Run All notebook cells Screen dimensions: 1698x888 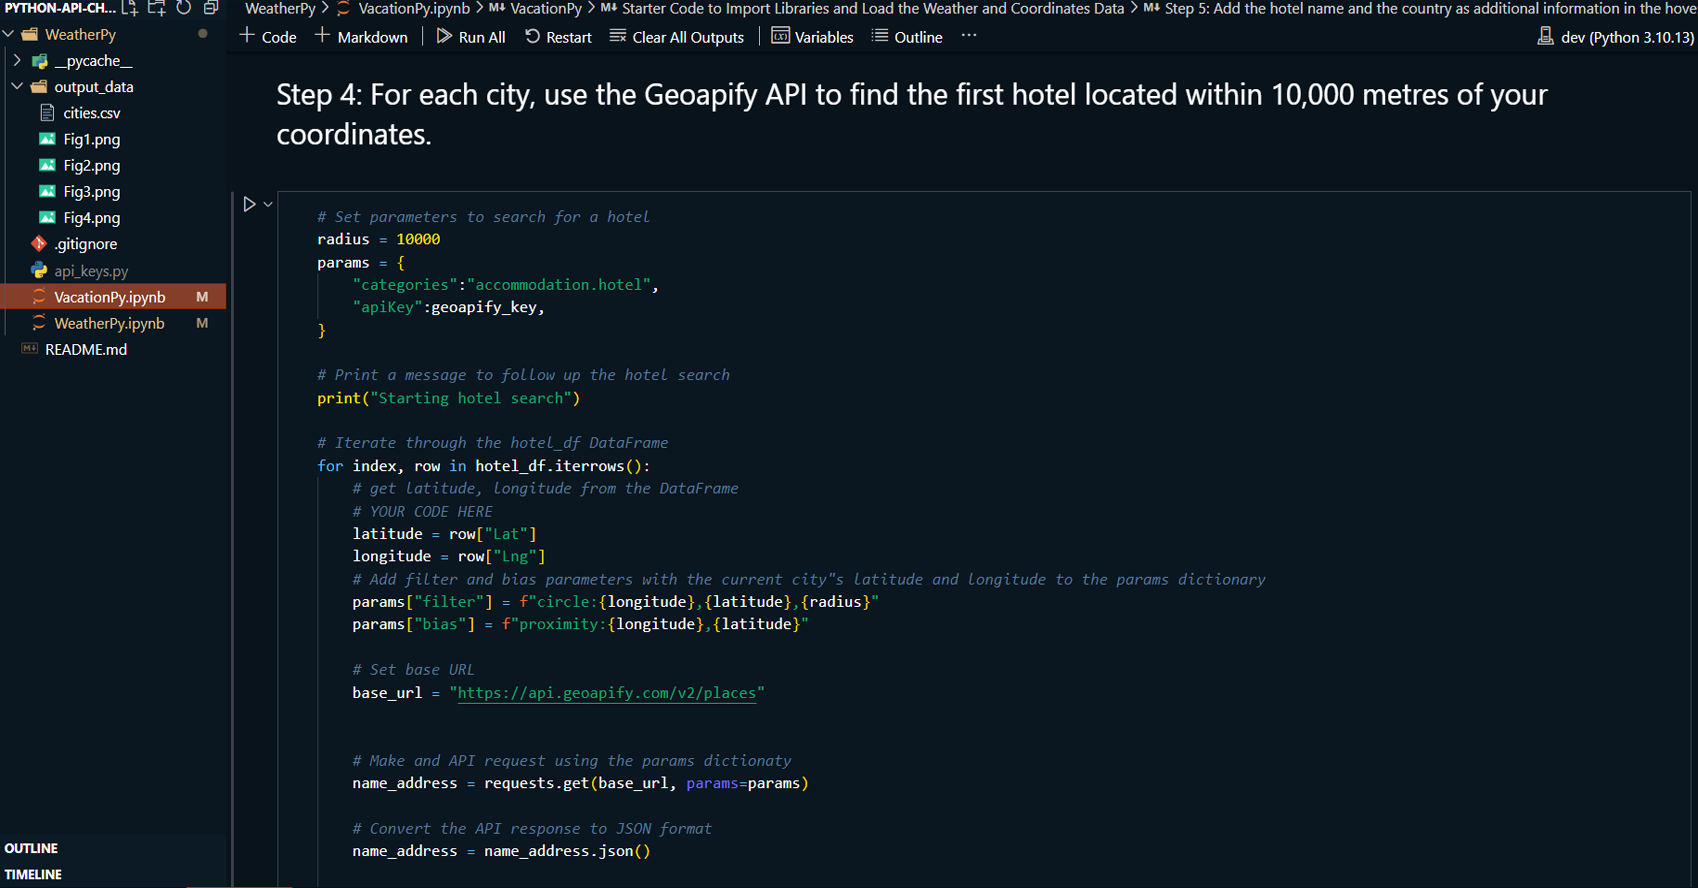pyautogui.click(x=471, y=37)
